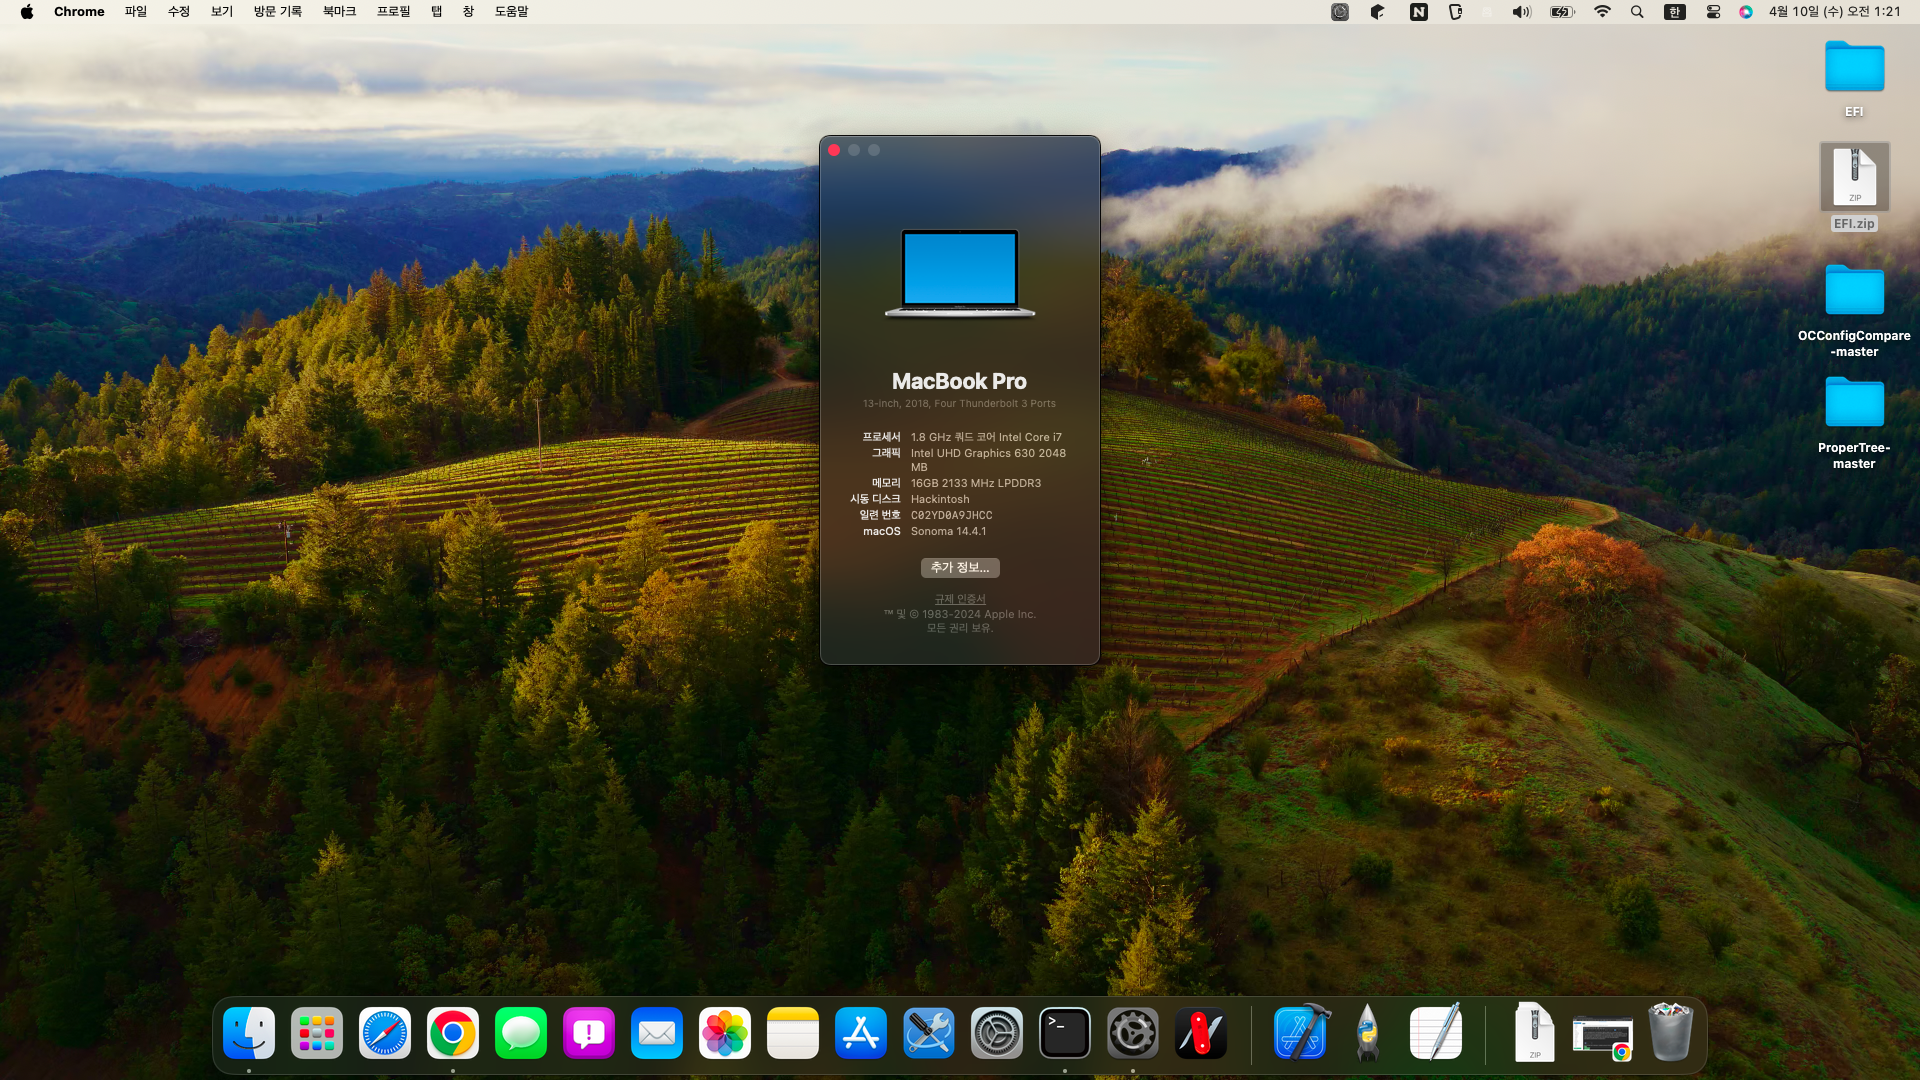Open the dark cube menu bar icon
The height and width of the screenshot is (1080, 1920).
pos(1378,12)
